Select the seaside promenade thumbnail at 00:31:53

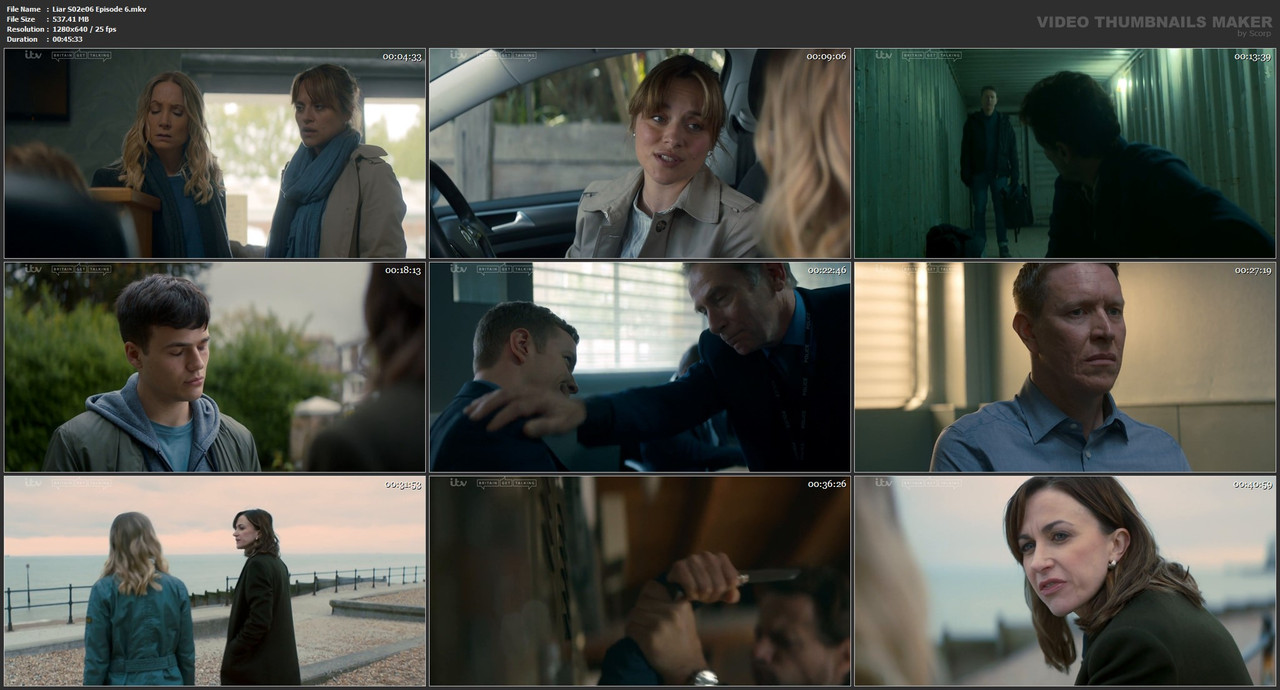pyautogui.click(x=215, y=580)
